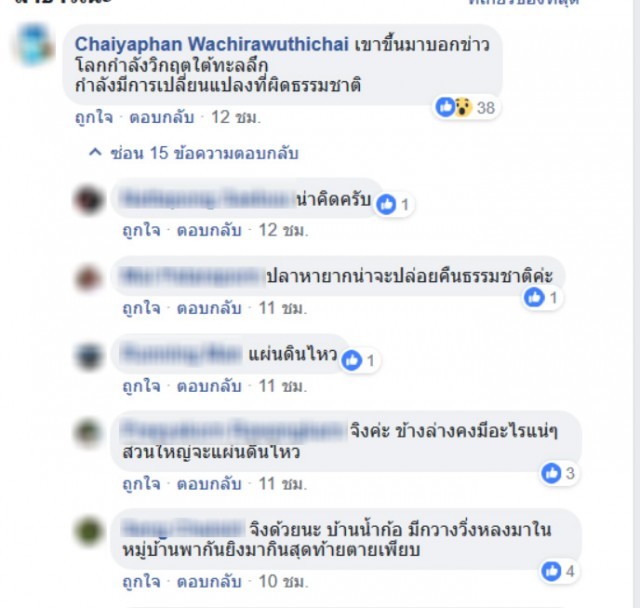Image resolution: width=640 pixels, height=608 pixels.
Task: Reply to the top comment via ตอบกลับ
Action: [x=162, y=118]
